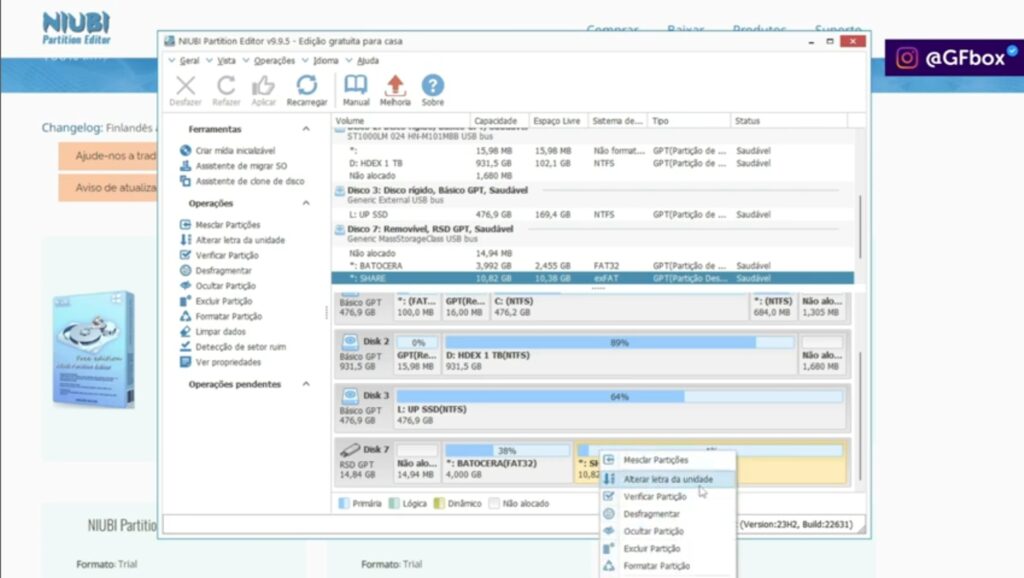1024x578 pixels.
Task: Select Excluir Partição in the context menu
Action: point(667,549)
